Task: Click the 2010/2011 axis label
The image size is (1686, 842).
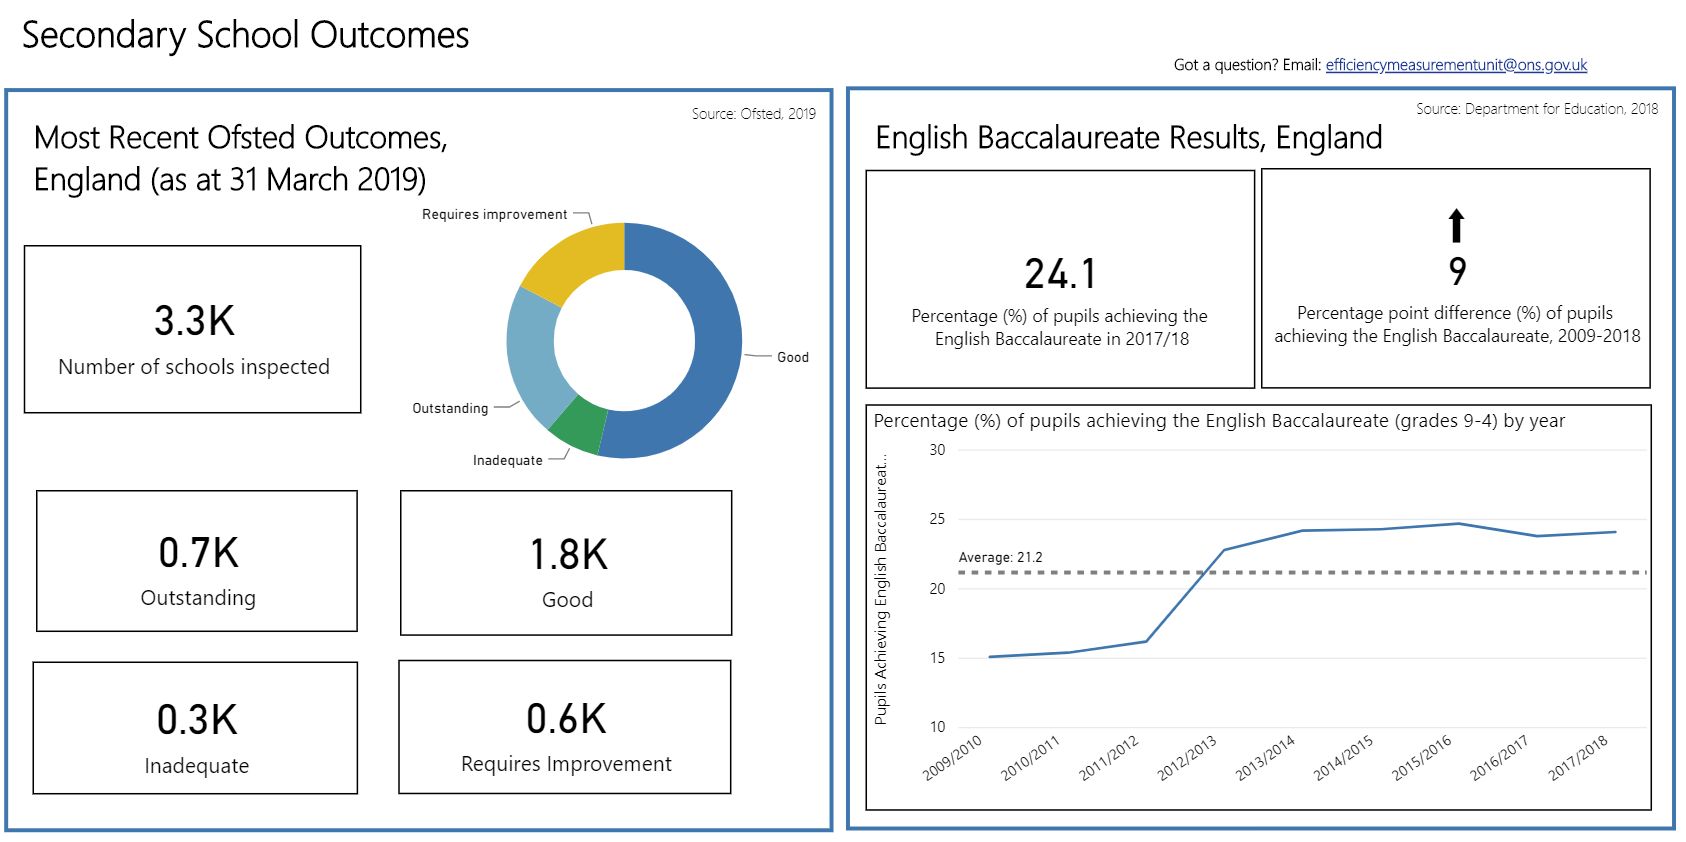Action: 1031,758
